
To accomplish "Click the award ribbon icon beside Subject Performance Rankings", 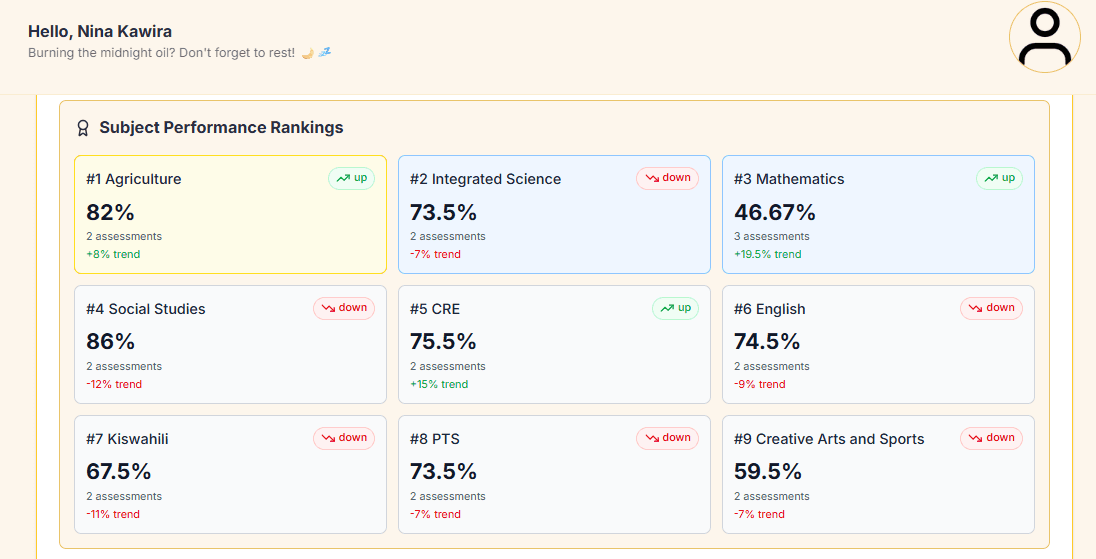I will pos(83,128).
